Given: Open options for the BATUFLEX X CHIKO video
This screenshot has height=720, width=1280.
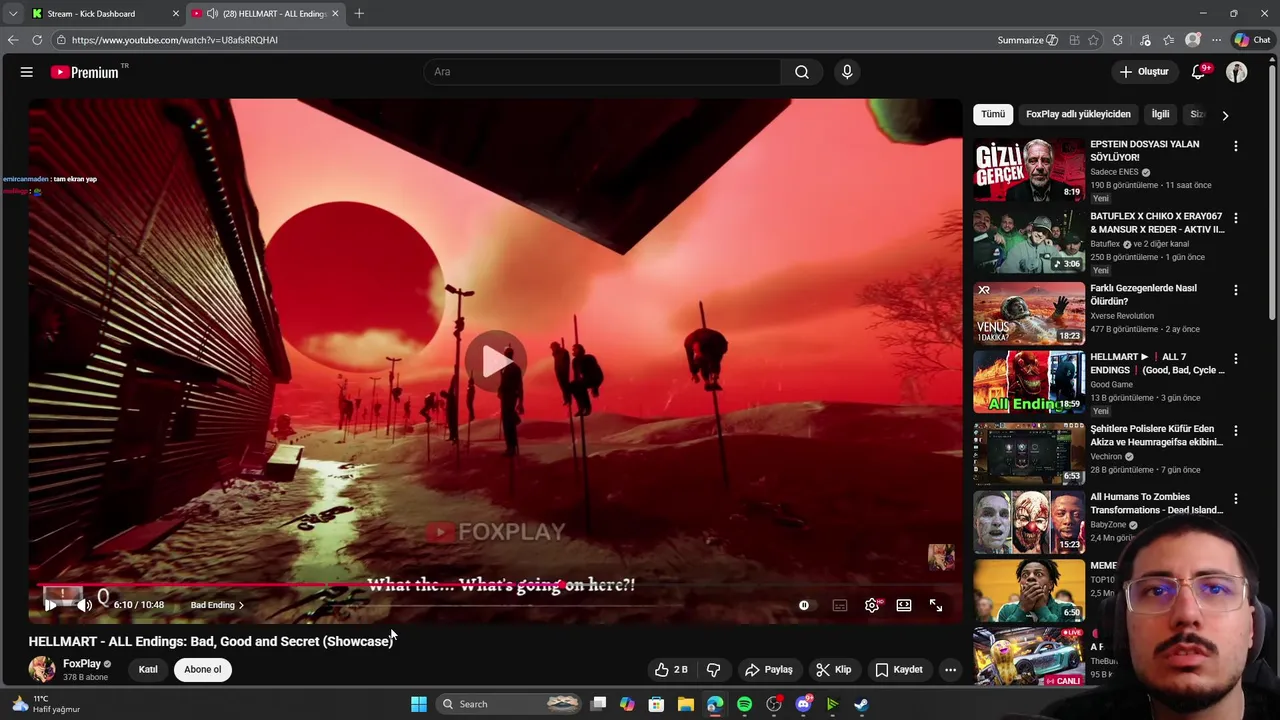Looking at the screenshot, I should click(x=1236, y=218).
